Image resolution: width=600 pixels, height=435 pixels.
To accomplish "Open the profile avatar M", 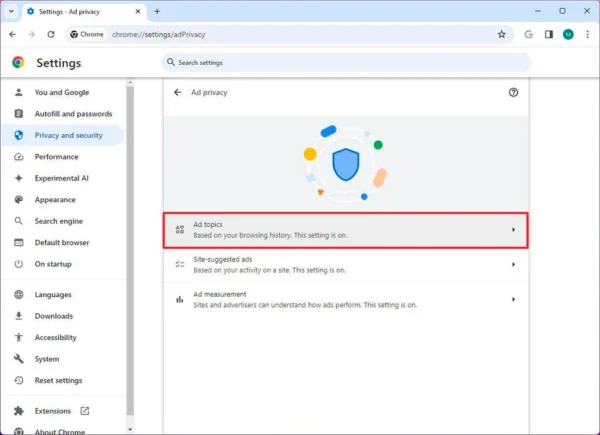I will [568, 34].
